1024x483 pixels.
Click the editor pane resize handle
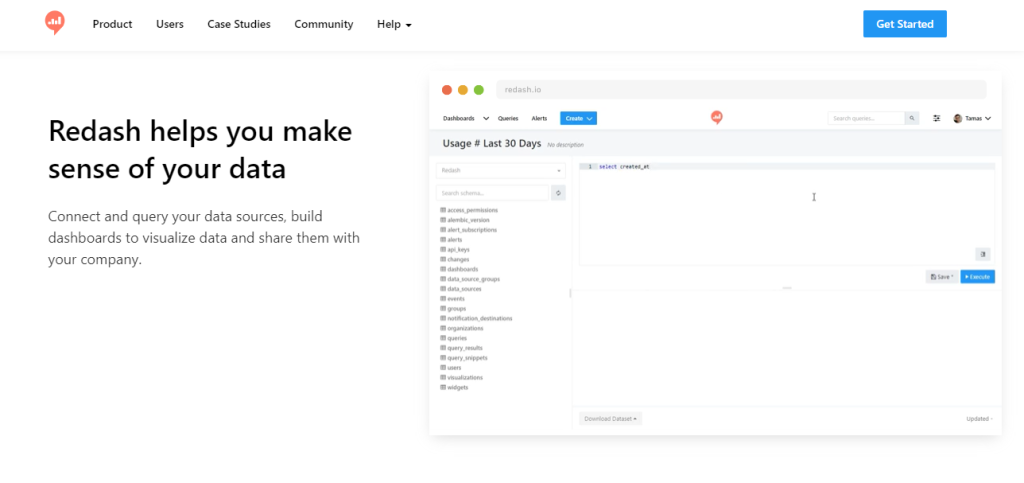(x=787, y=288)
